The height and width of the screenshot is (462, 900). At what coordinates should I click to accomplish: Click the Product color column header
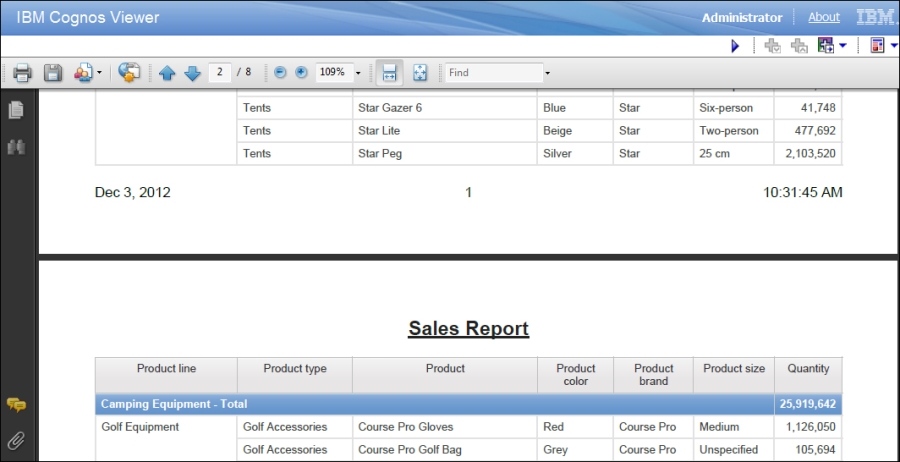click(x=576, y=375)
